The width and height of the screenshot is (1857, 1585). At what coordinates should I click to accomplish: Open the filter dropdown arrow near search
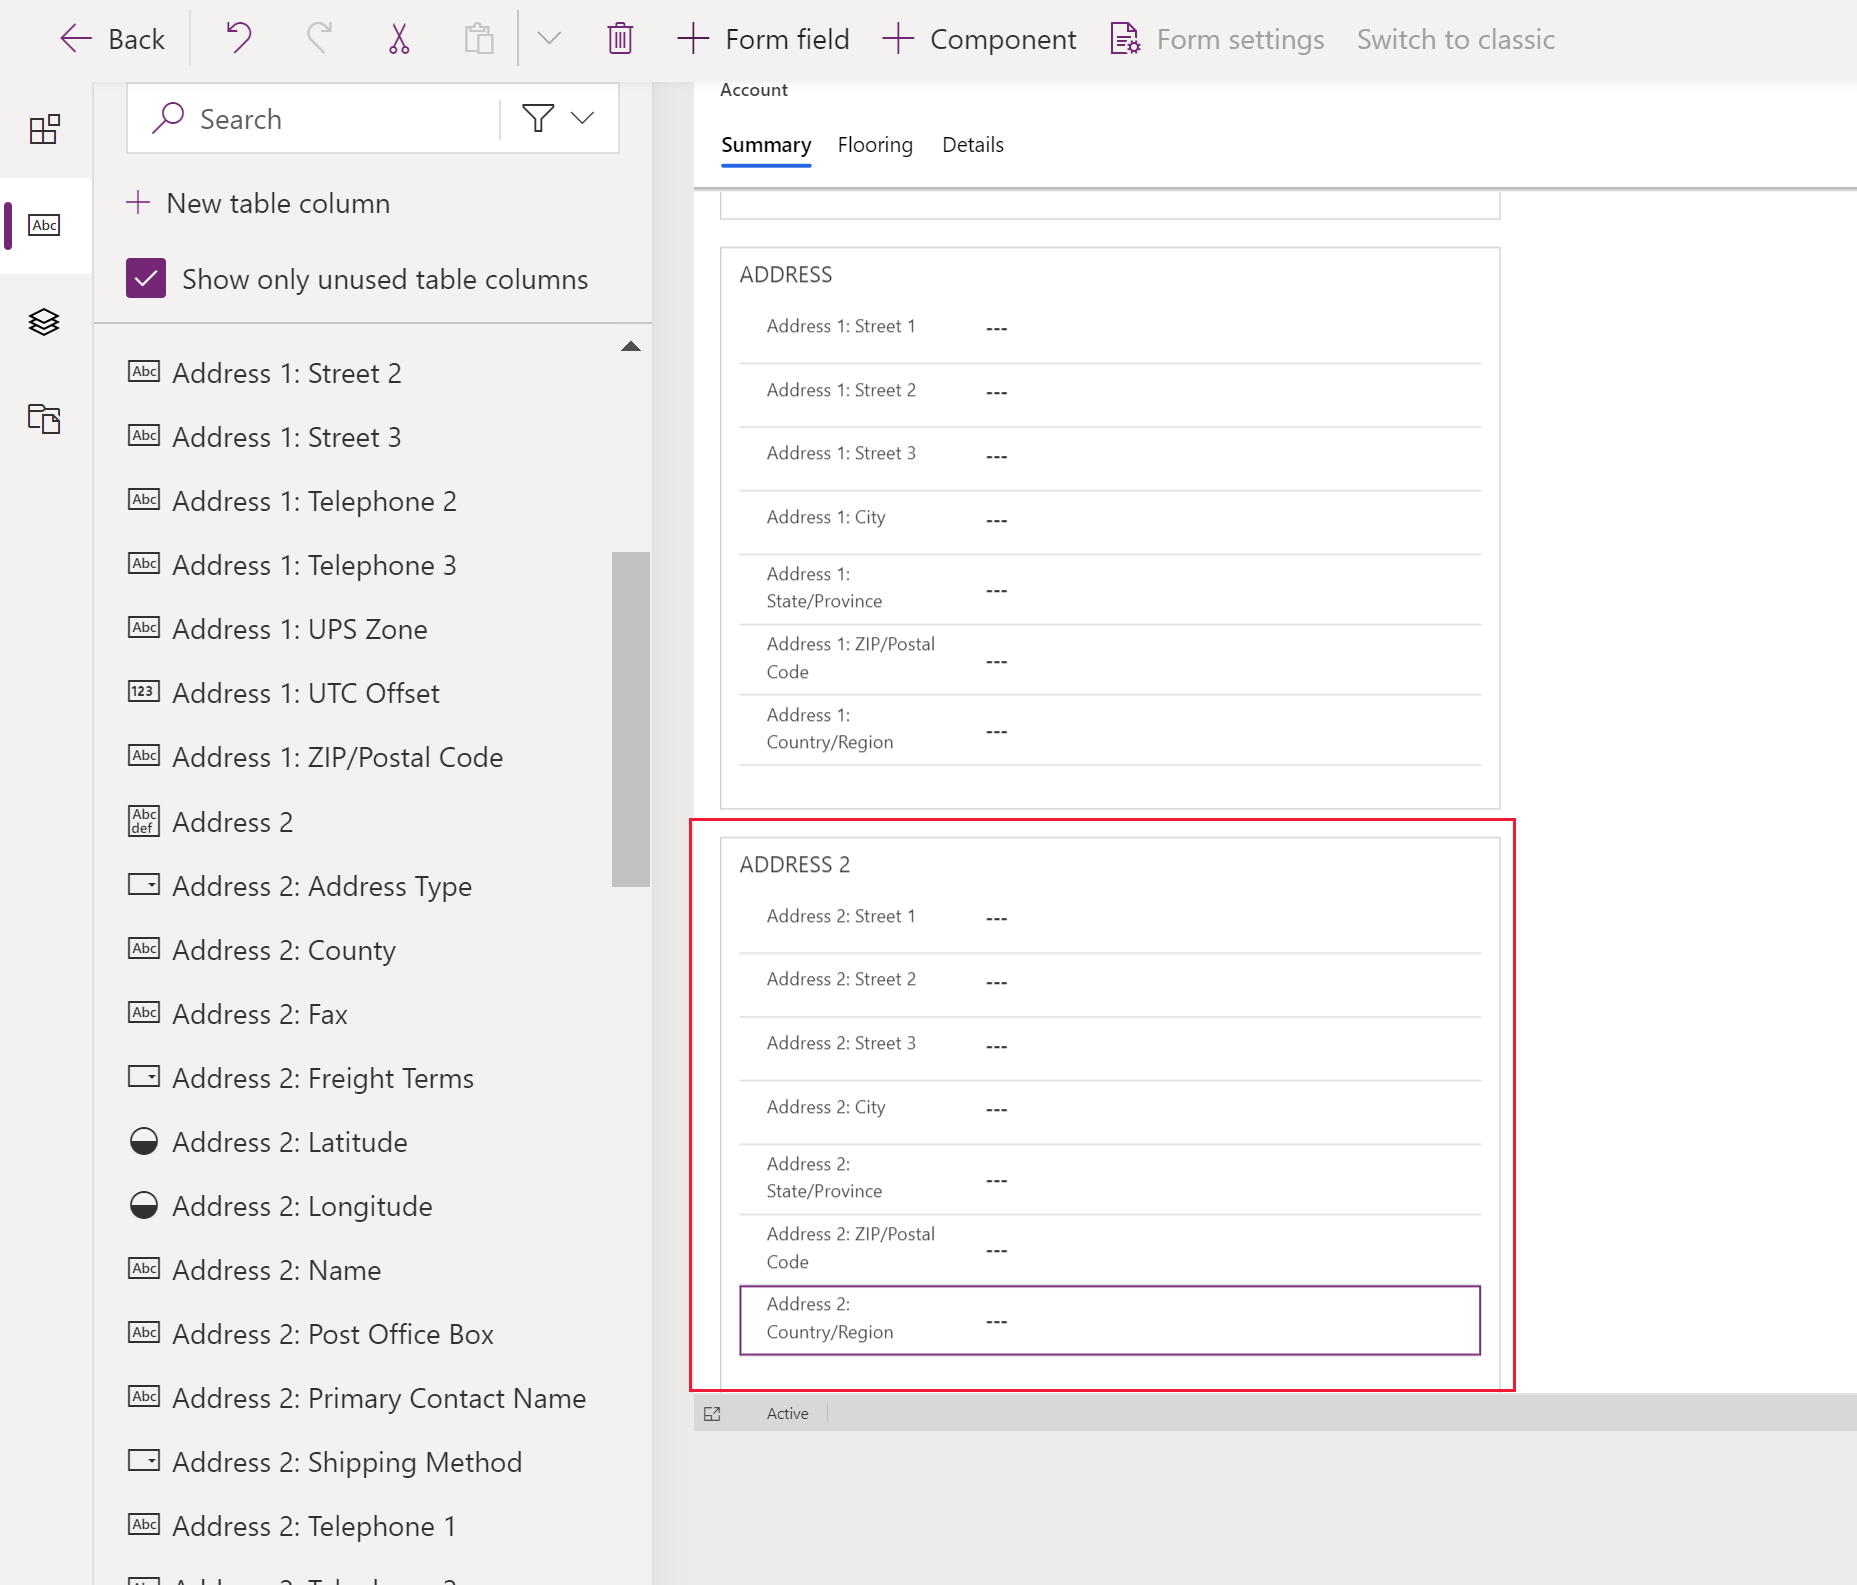tap(583, 118)
